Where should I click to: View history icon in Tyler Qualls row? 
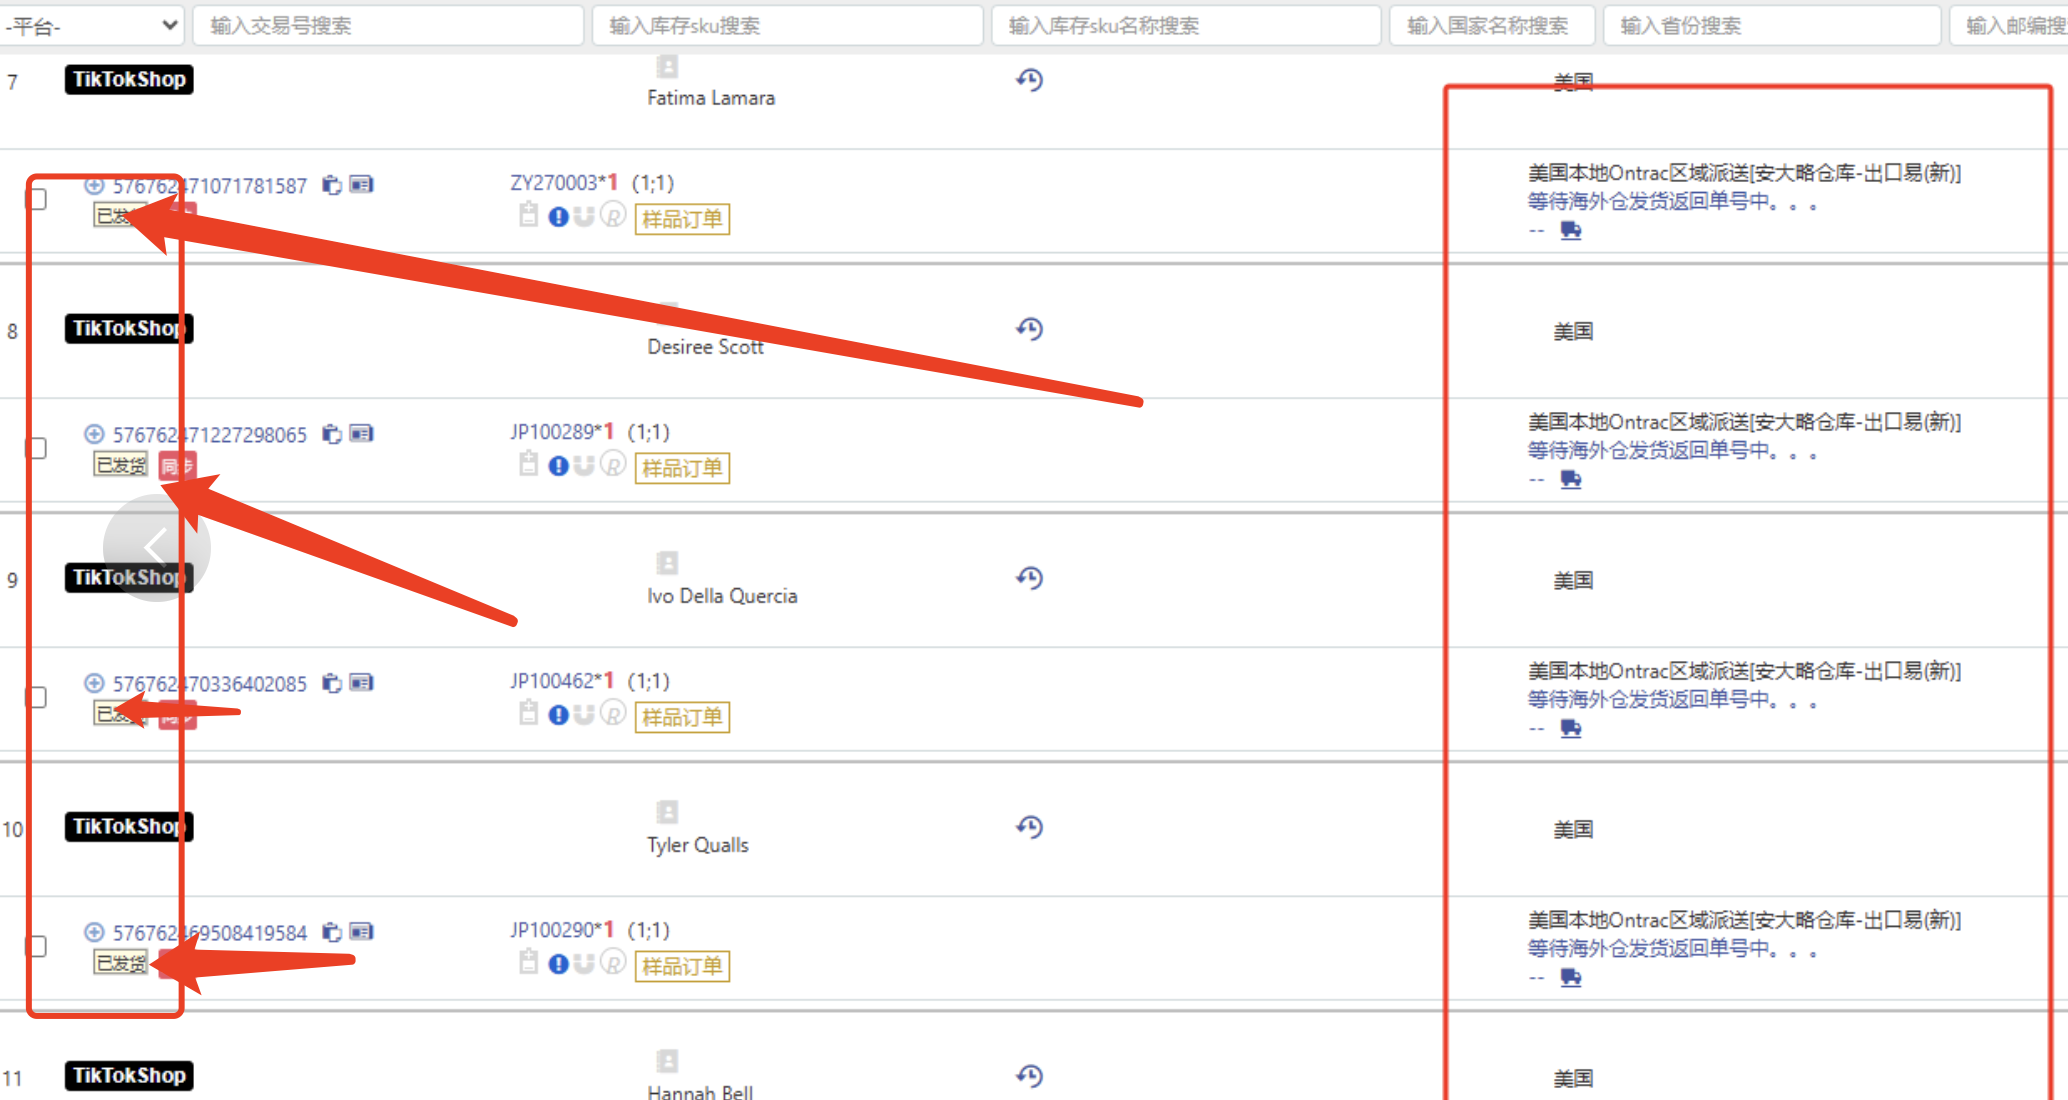(x=1030, y=827)
